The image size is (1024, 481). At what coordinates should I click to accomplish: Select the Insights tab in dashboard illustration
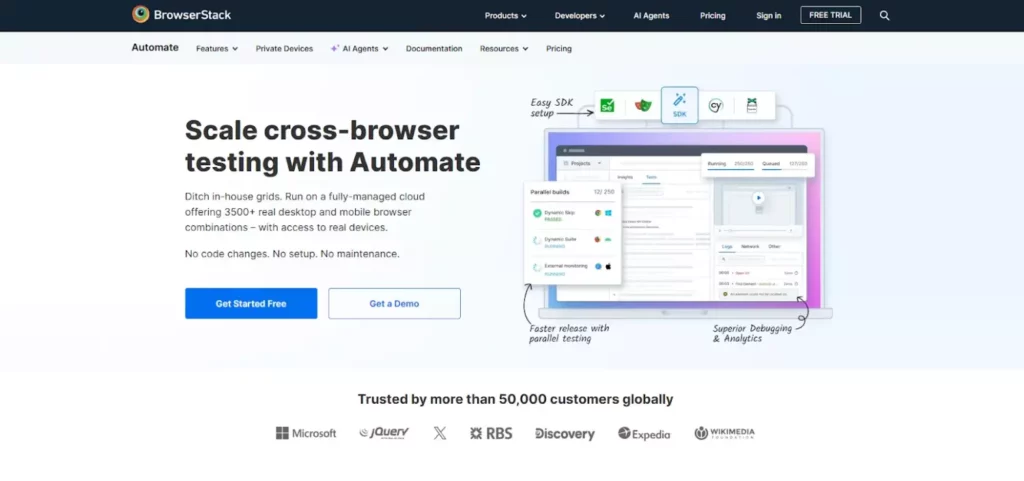(x=625, y=177)
